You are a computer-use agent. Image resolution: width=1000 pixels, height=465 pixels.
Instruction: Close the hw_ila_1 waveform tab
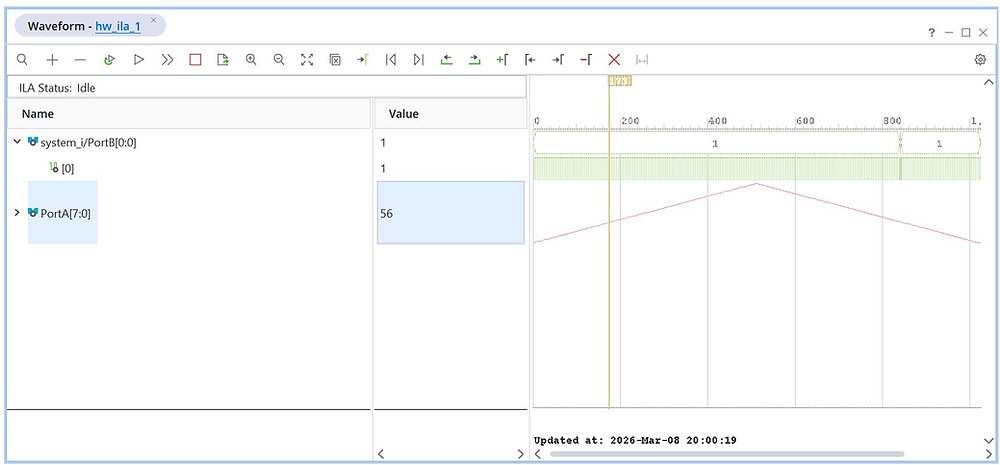(x=153, y=20)
